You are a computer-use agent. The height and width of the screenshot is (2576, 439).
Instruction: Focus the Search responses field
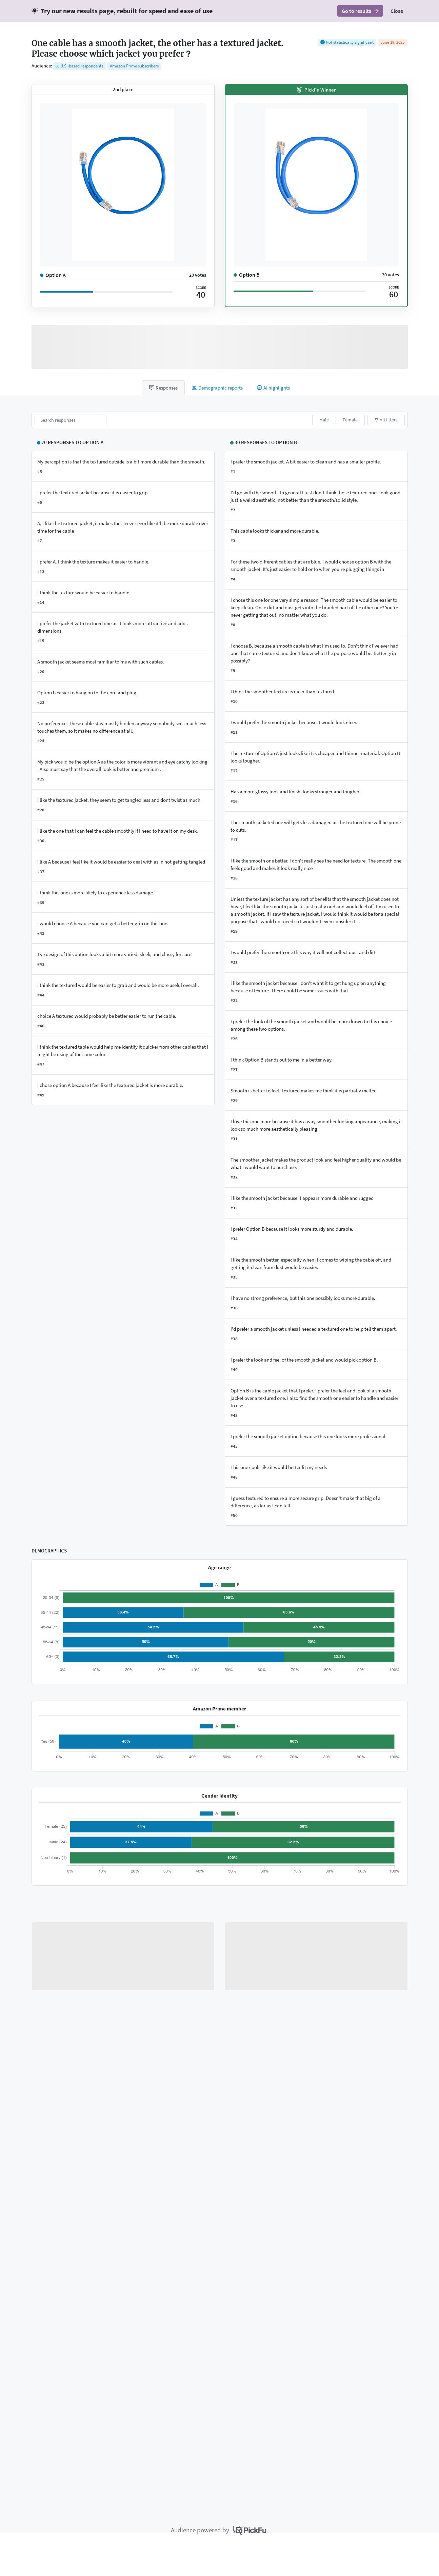[70, 420]
